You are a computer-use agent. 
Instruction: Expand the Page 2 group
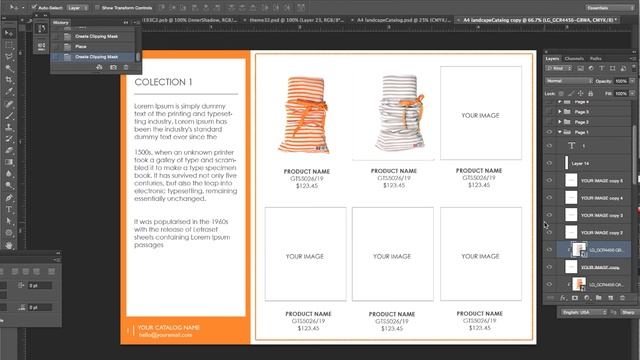click(560, 122)
